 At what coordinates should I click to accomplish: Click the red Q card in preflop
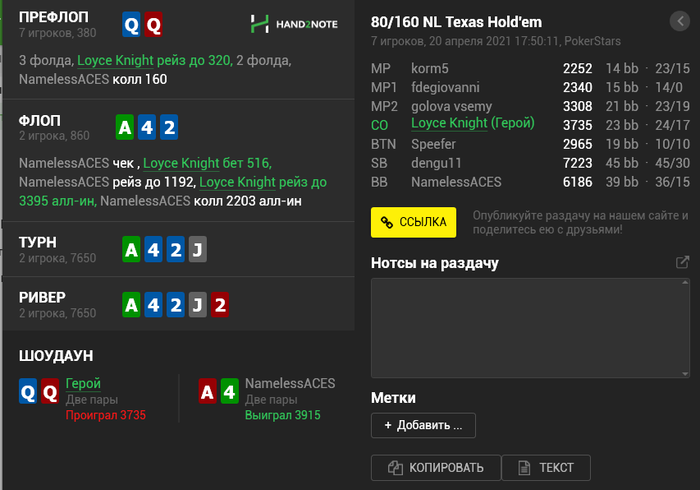point(153,25)
